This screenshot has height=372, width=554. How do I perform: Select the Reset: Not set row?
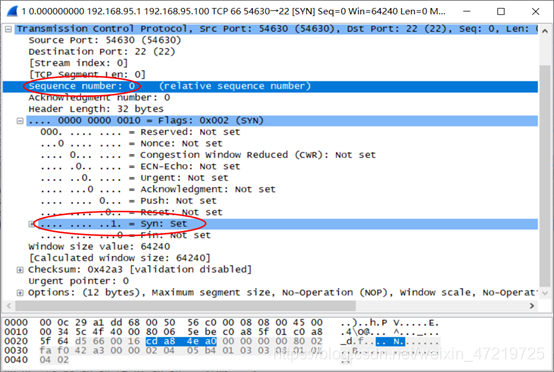[x=131, y=212]
